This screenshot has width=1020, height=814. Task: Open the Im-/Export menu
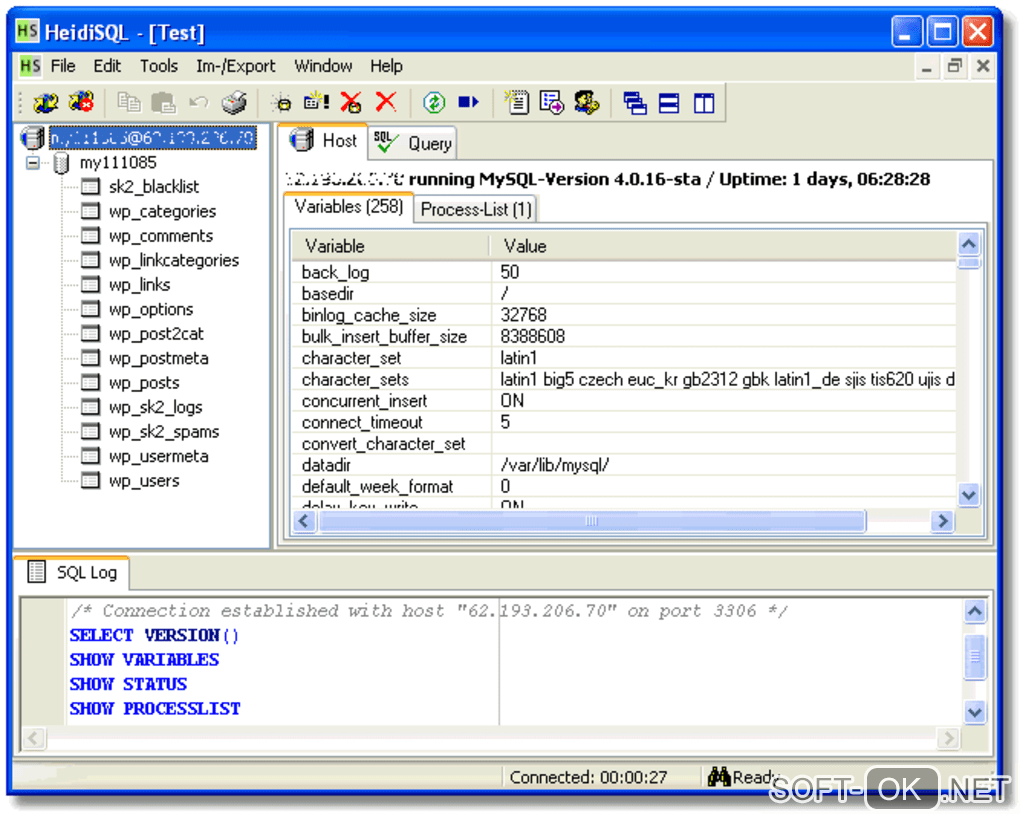pos(235,66)
